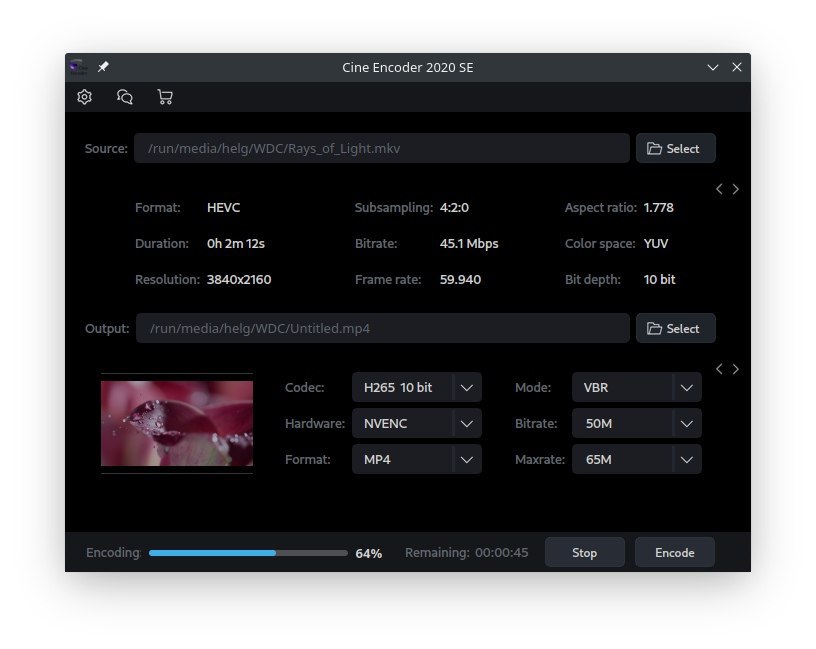Click next arrow beside source info
816x649 pixels.
[735, 189]
